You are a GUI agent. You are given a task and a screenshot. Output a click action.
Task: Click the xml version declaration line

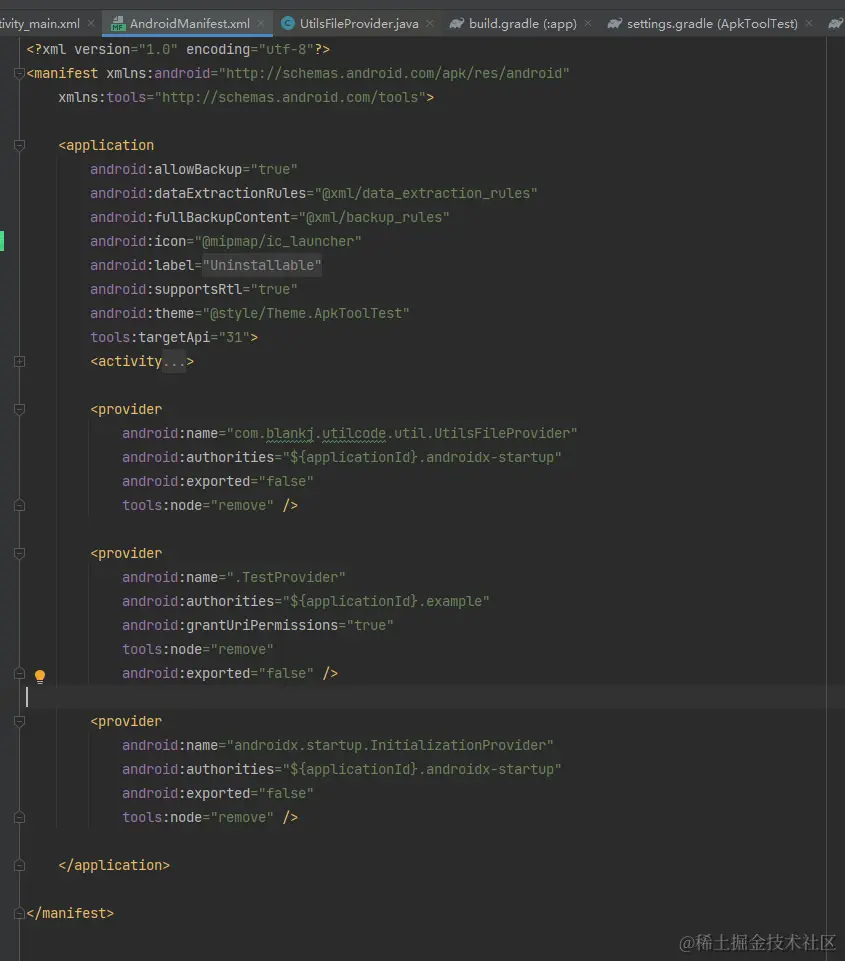point(178,49)
